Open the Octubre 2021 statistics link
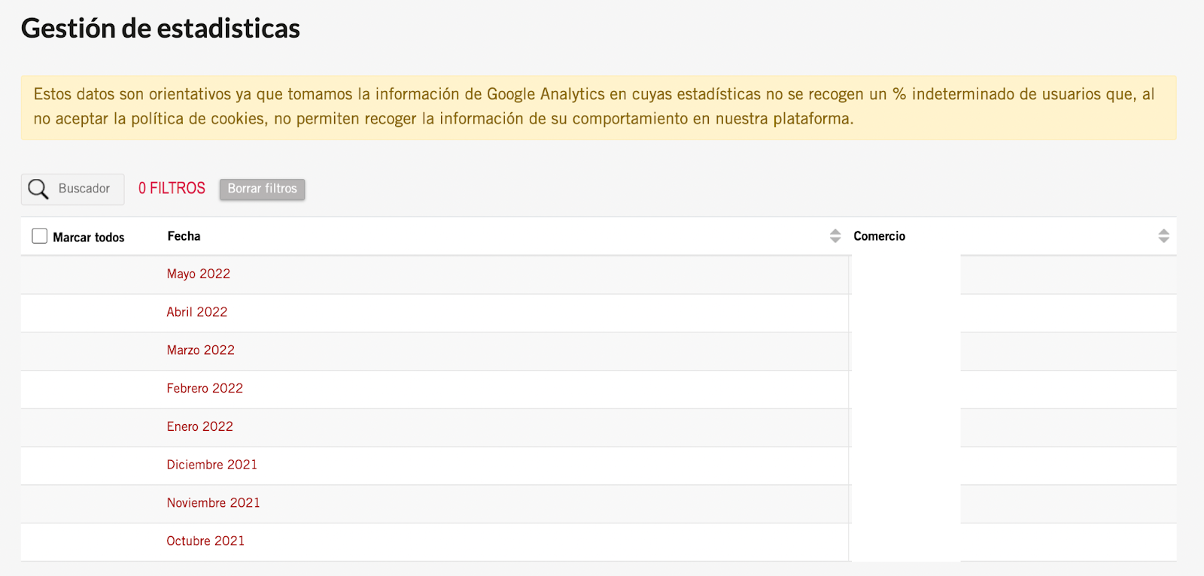1204x576 pixels. 206,541
